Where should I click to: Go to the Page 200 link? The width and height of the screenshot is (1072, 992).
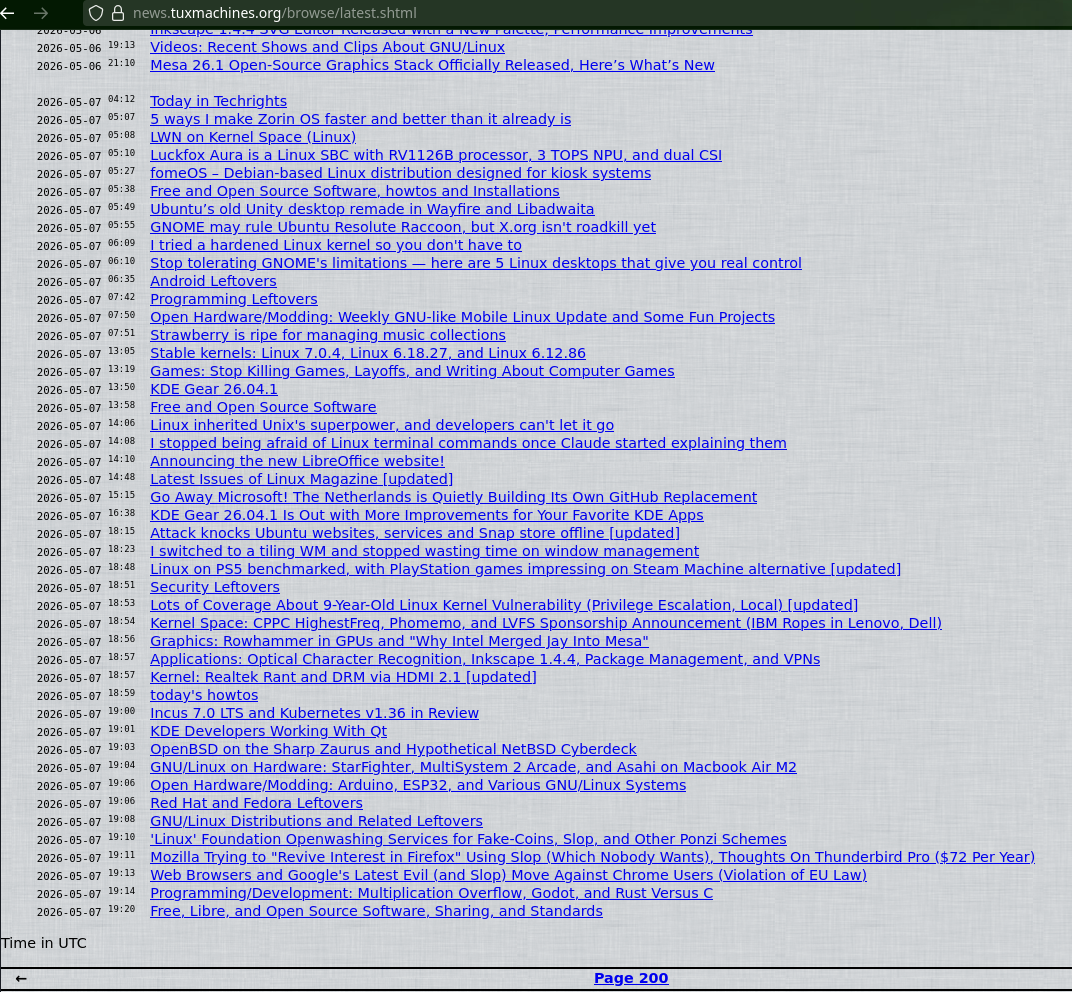(x=631, y=978)
